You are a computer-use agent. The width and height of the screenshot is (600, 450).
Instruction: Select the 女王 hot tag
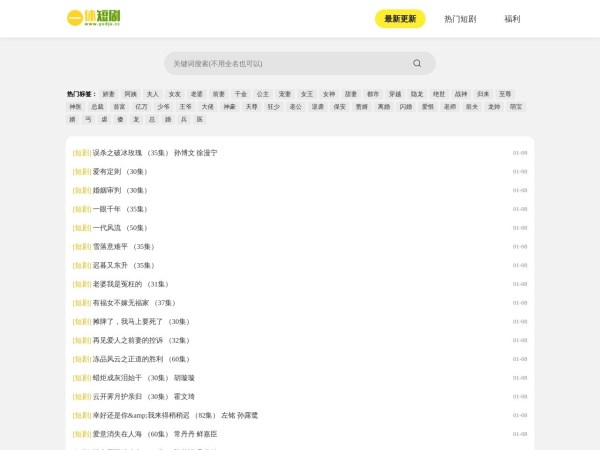tap(307, 93)
